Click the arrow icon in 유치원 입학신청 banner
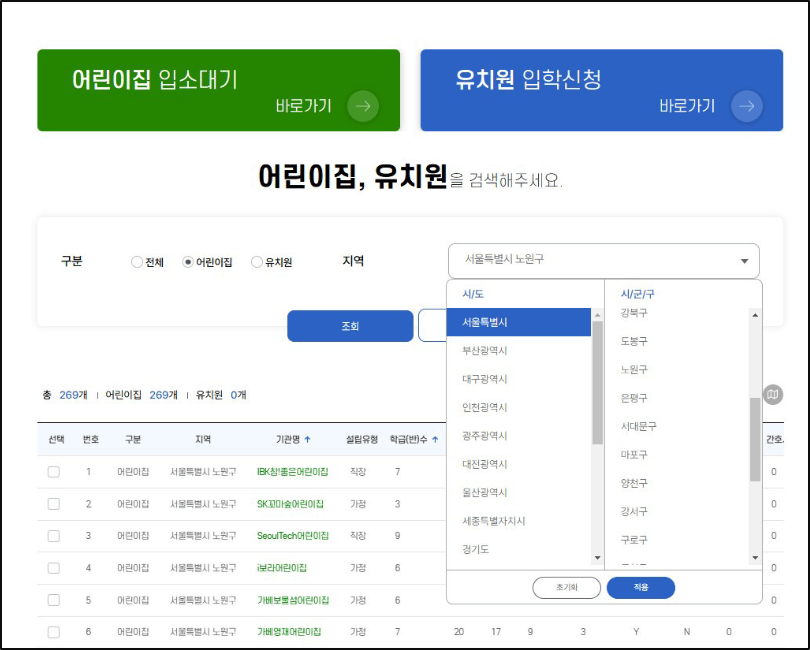 click(748, 106)
